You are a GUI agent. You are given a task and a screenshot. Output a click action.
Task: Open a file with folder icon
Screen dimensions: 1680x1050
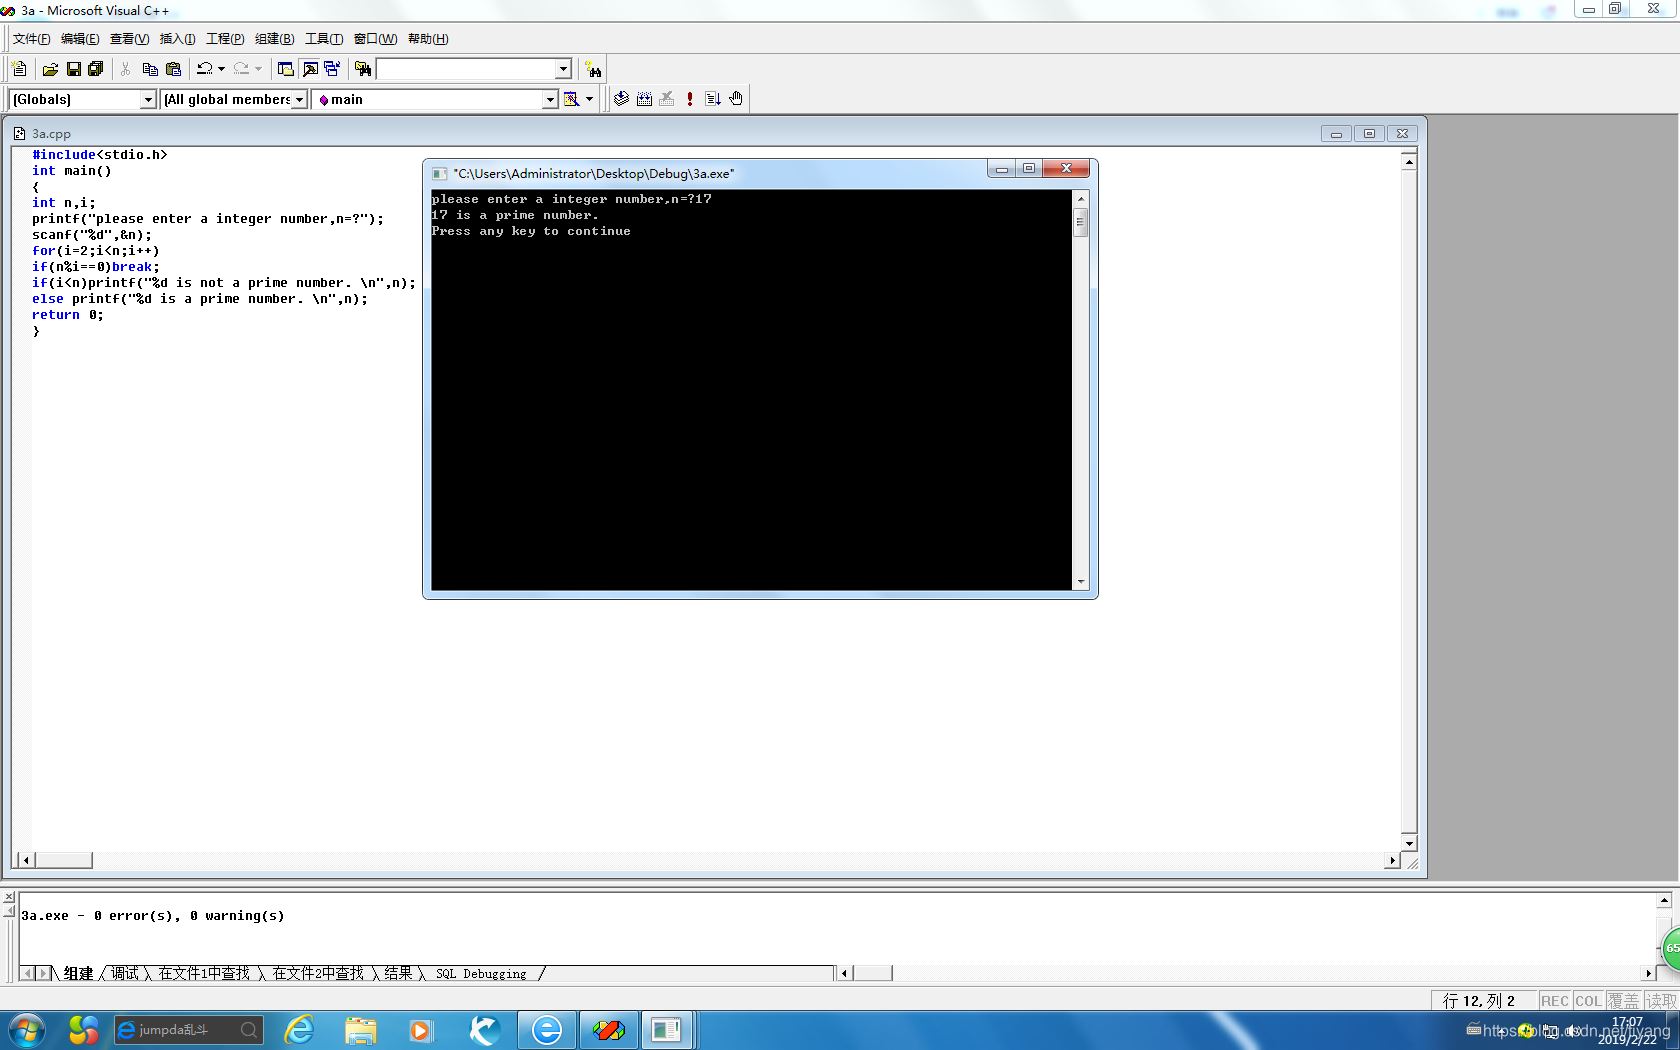[x=50, y=69]
